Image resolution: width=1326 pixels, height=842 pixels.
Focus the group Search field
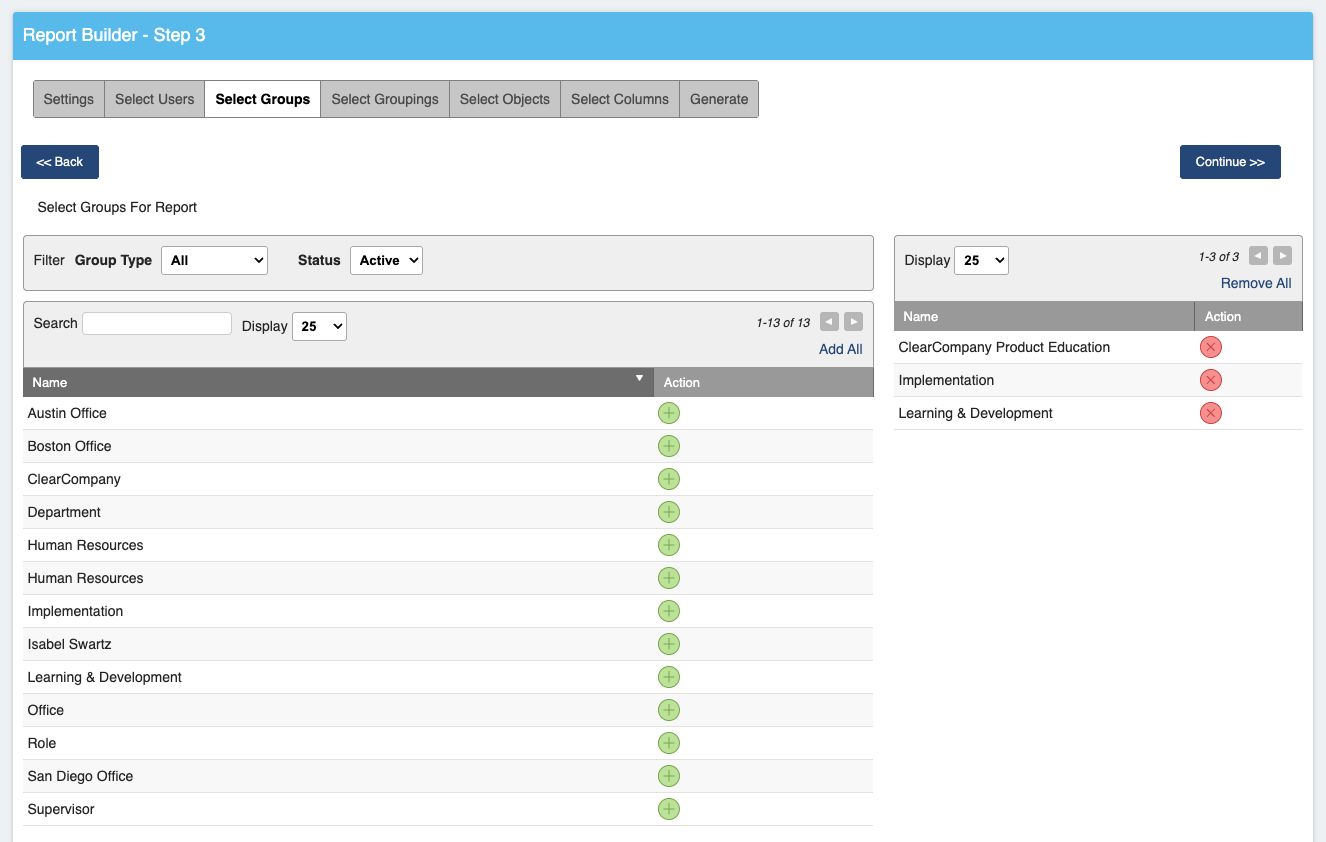157,323
